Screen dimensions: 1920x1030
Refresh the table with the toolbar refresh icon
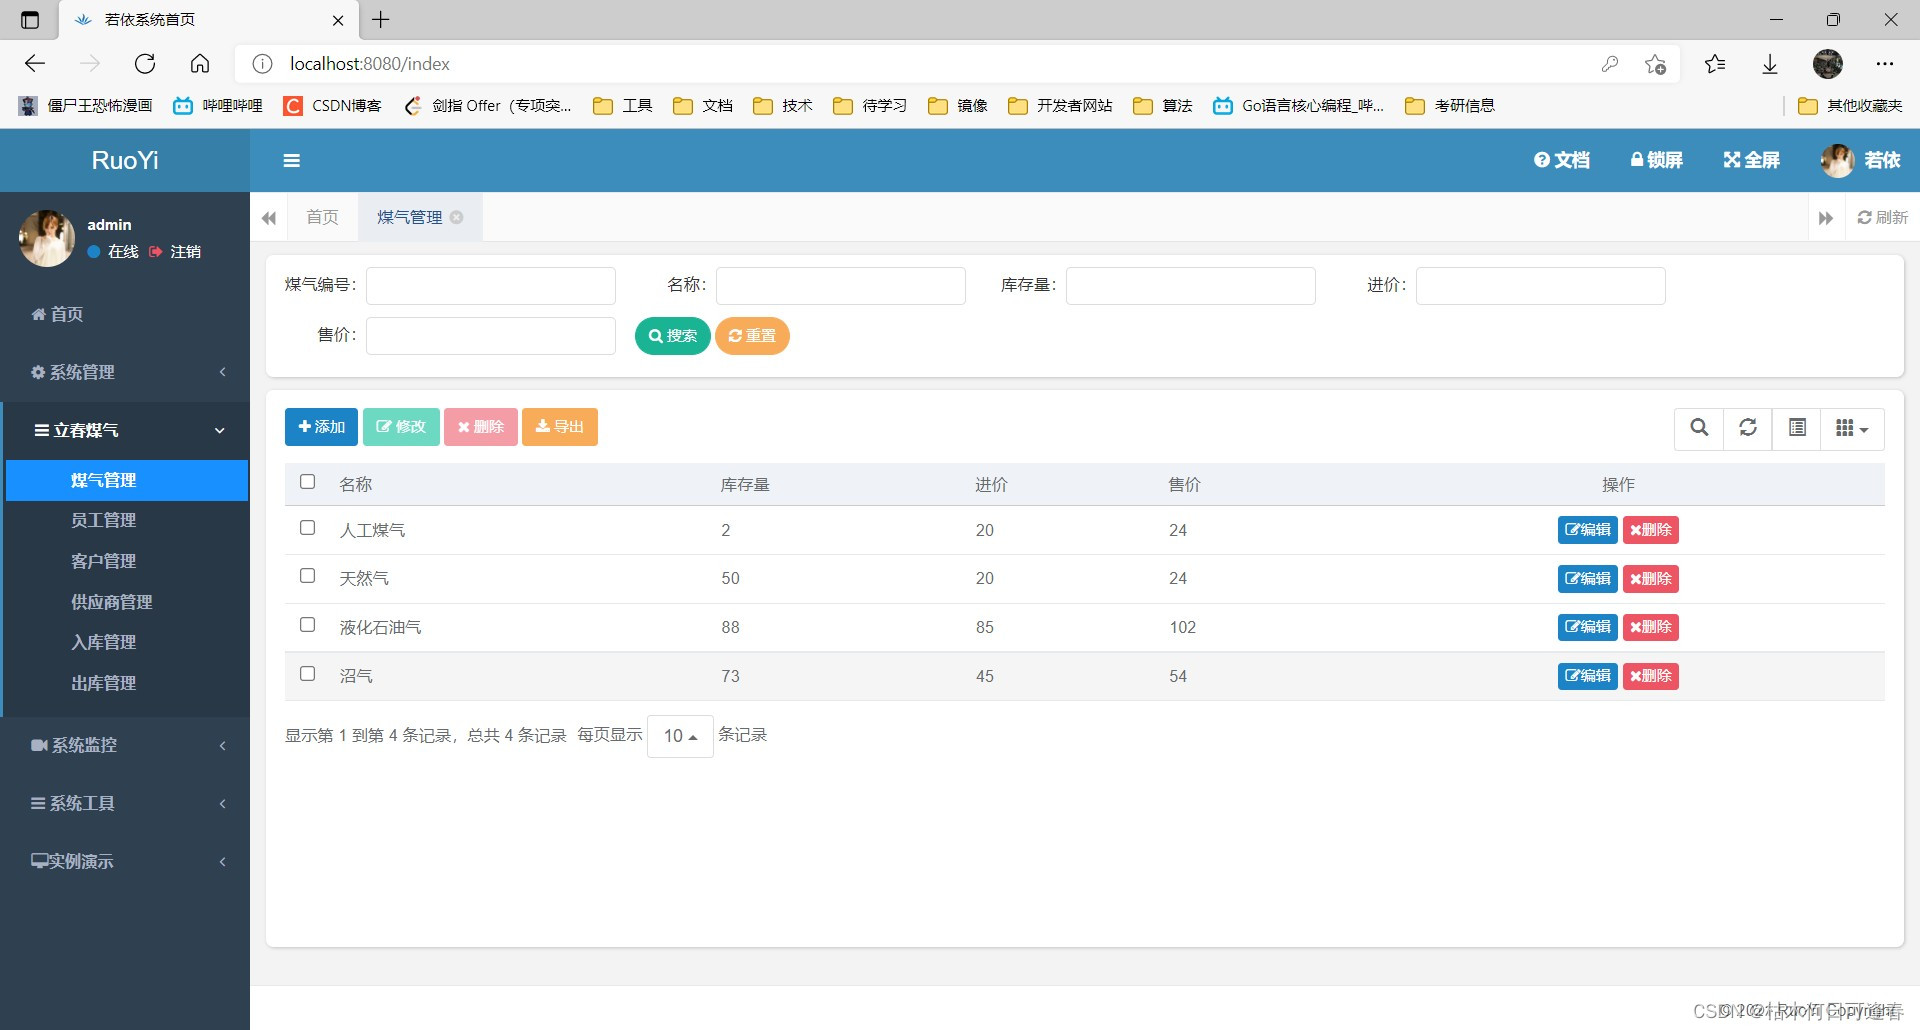click(x=1748, y=428)
